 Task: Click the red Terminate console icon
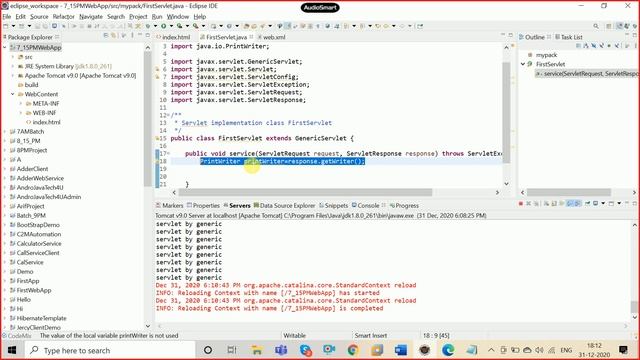(x=521, y=204)
